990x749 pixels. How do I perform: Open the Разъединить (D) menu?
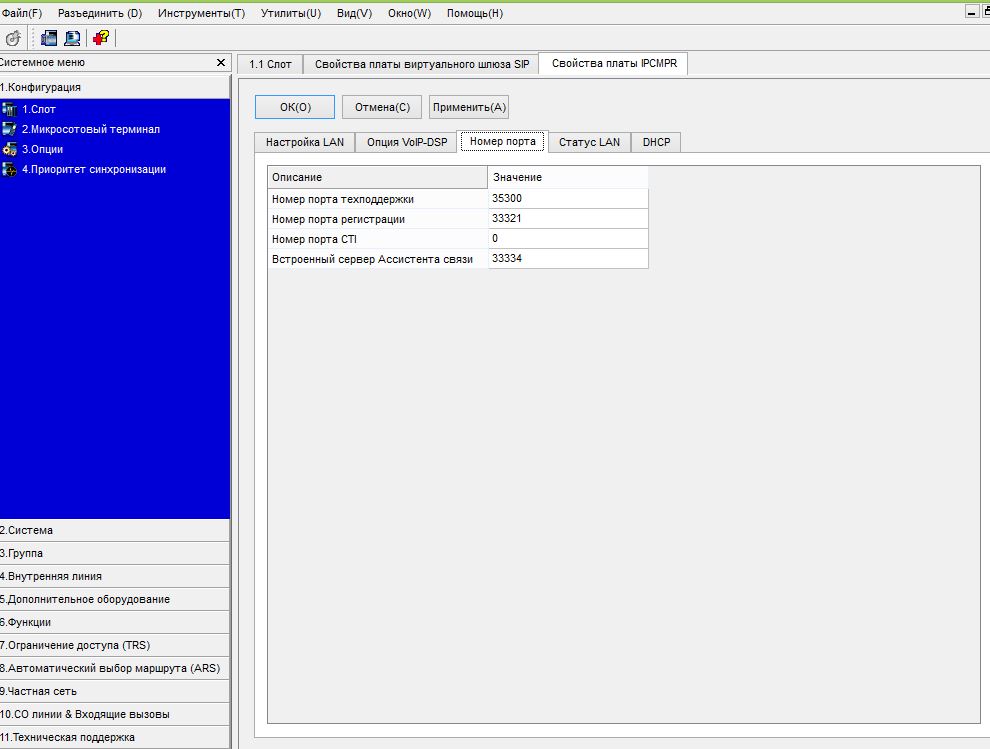point(100,13)
